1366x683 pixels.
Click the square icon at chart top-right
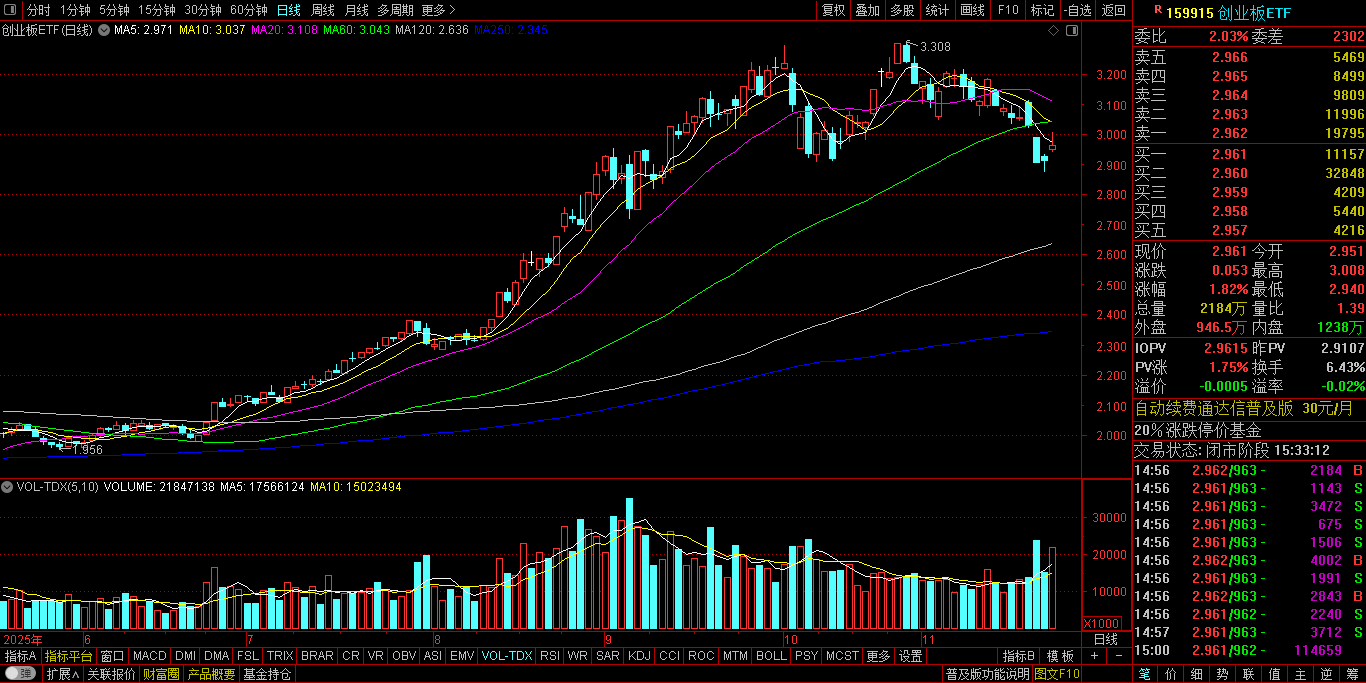point(1072,31)
